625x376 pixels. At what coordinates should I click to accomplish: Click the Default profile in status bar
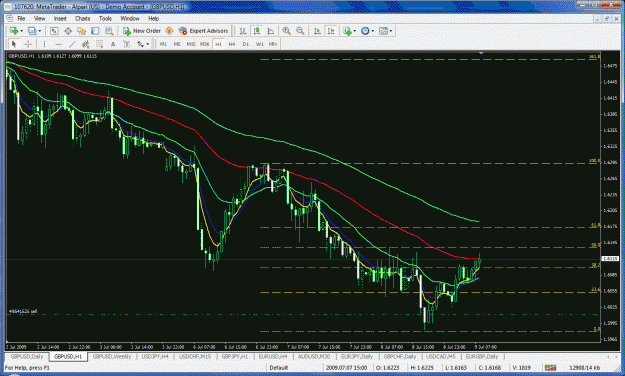coord(279,368)
